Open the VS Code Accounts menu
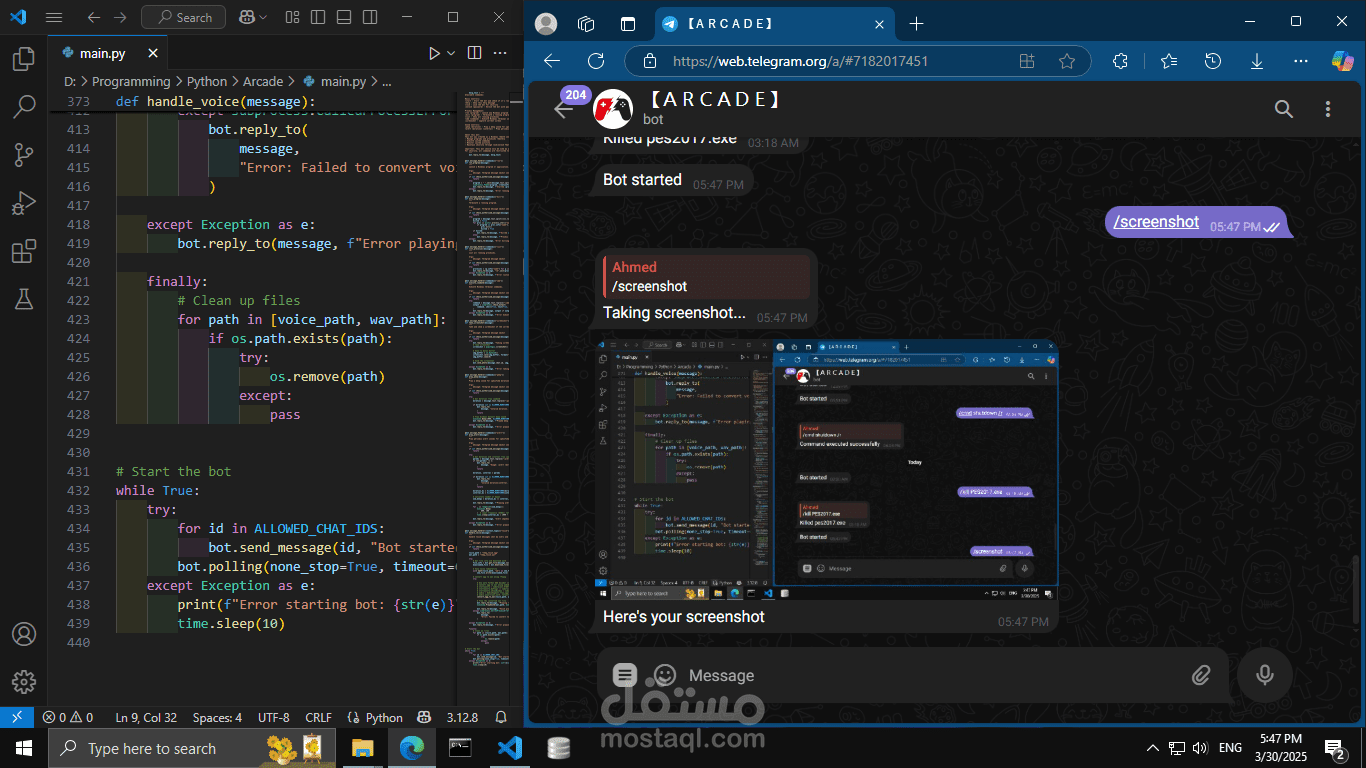The image size is (1366, 768). (23, 634)
